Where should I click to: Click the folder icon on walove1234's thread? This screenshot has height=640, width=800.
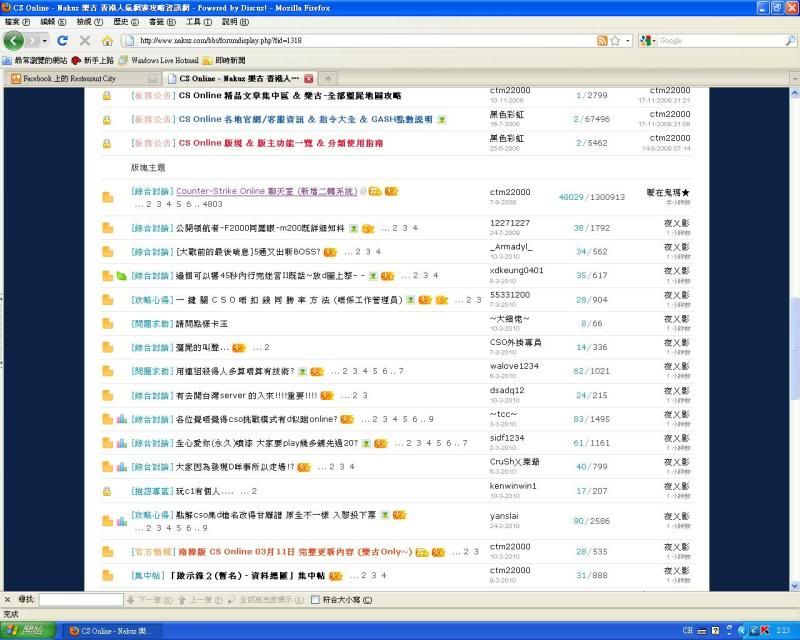(x=107, y=371)
